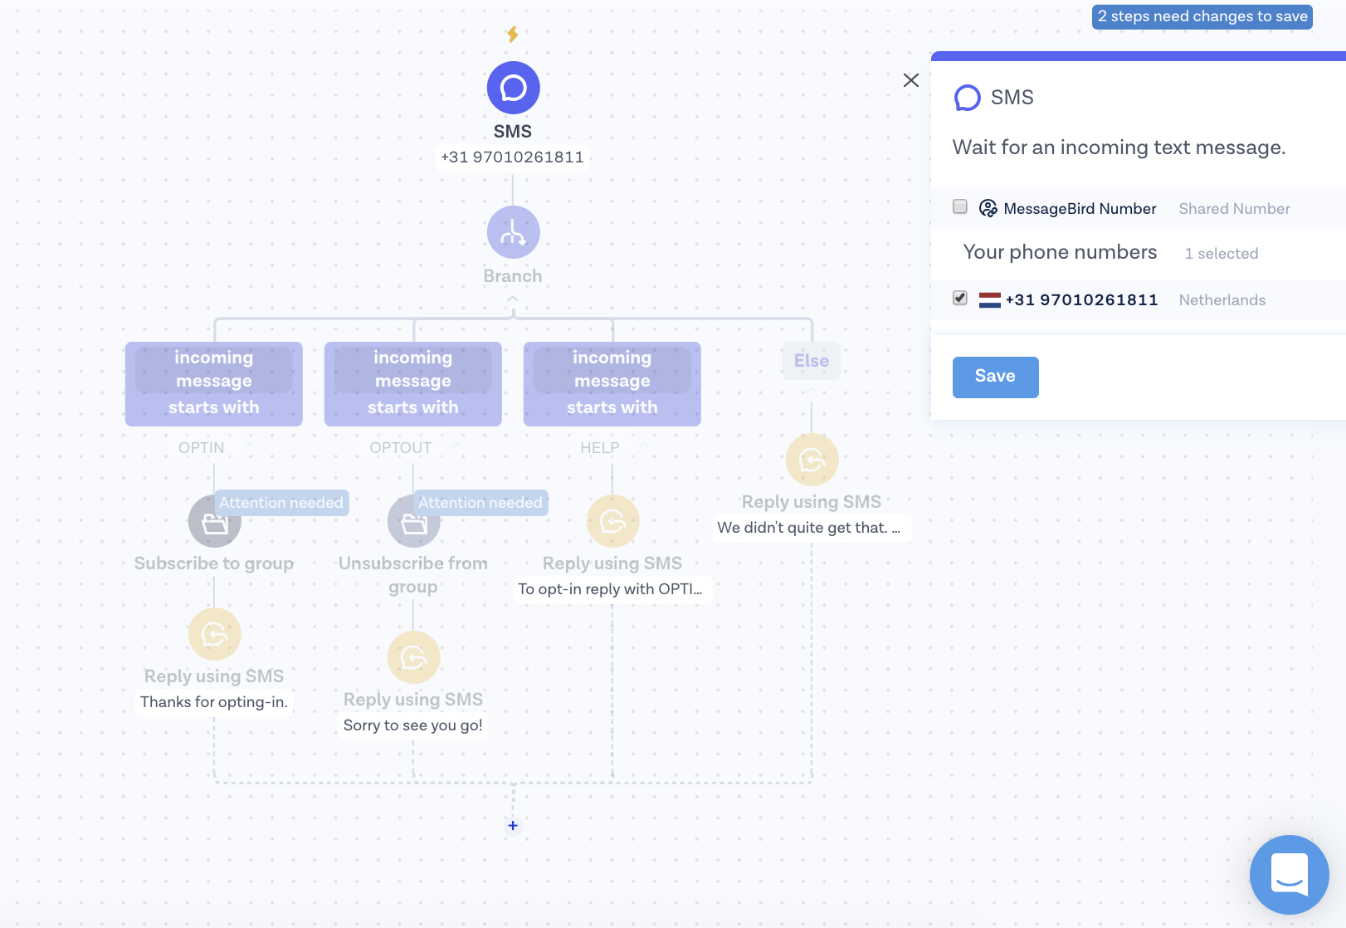Click the 2 steps need changes notice
1346x928 pixels.
coord(1202,17)
